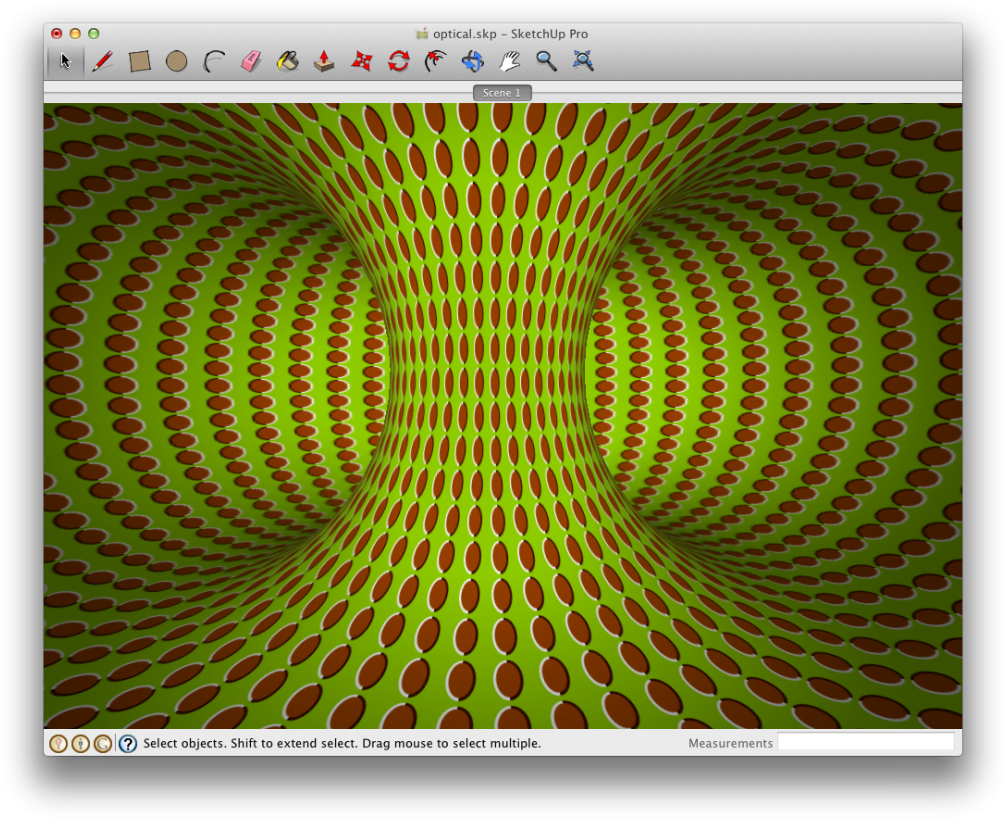The height and width of the screenshot is (819, 1005).
Task: Select the Pan hand tool
Action: click(507, 60)
